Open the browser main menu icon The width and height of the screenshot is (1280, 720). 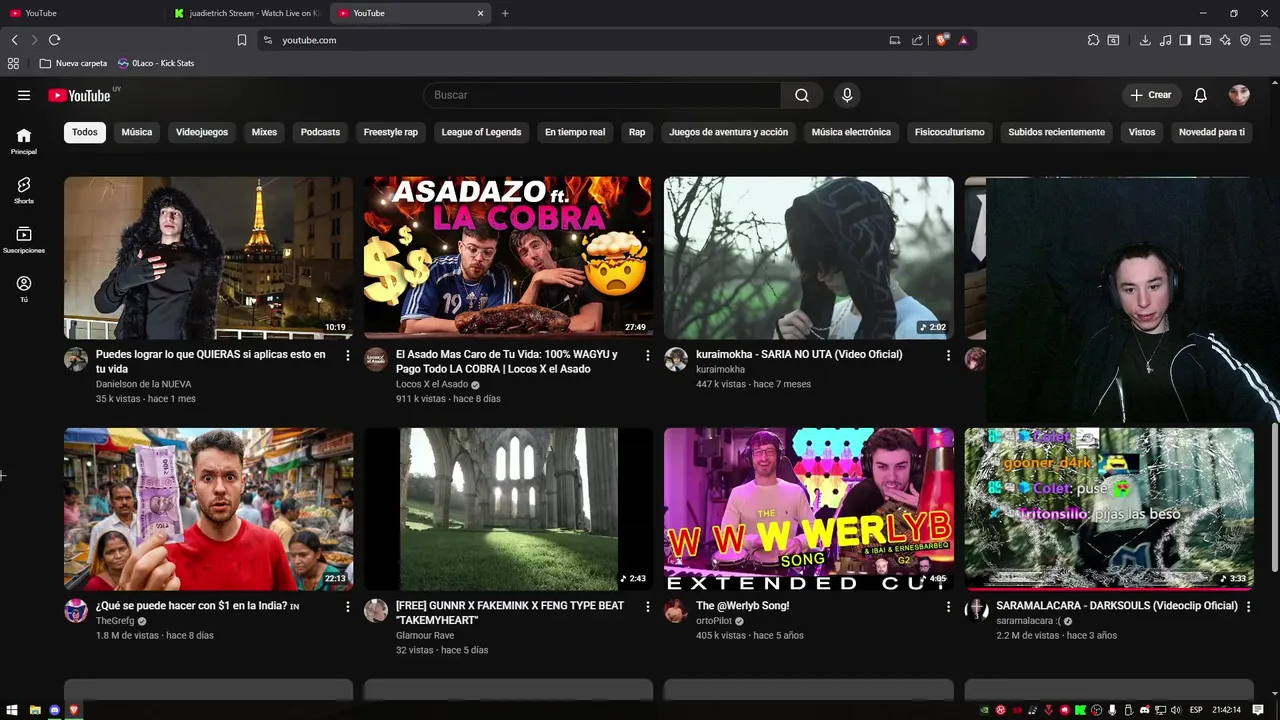(1266, 40)
